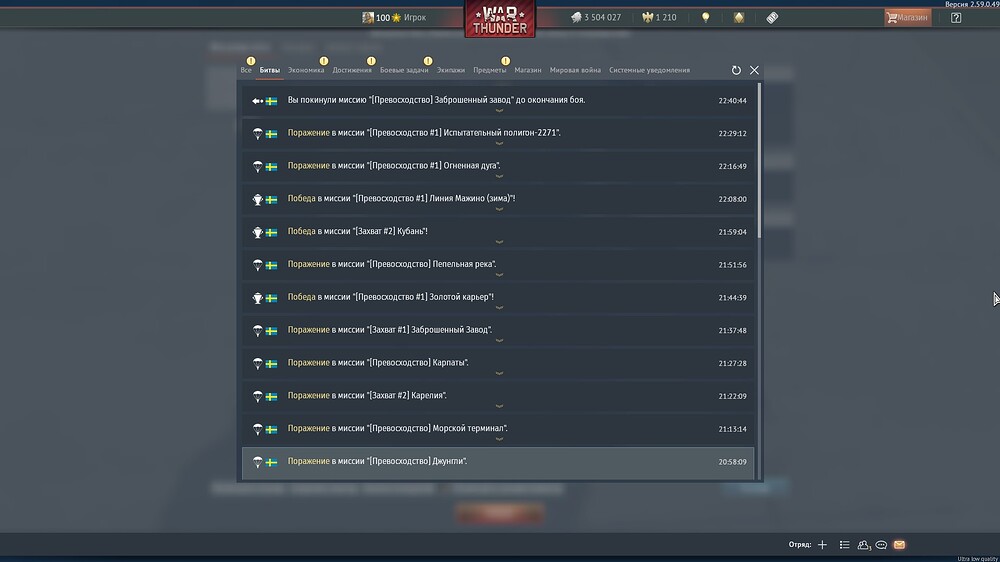
Task: Click the golden emblem icon in top bar
Action: 739,17
